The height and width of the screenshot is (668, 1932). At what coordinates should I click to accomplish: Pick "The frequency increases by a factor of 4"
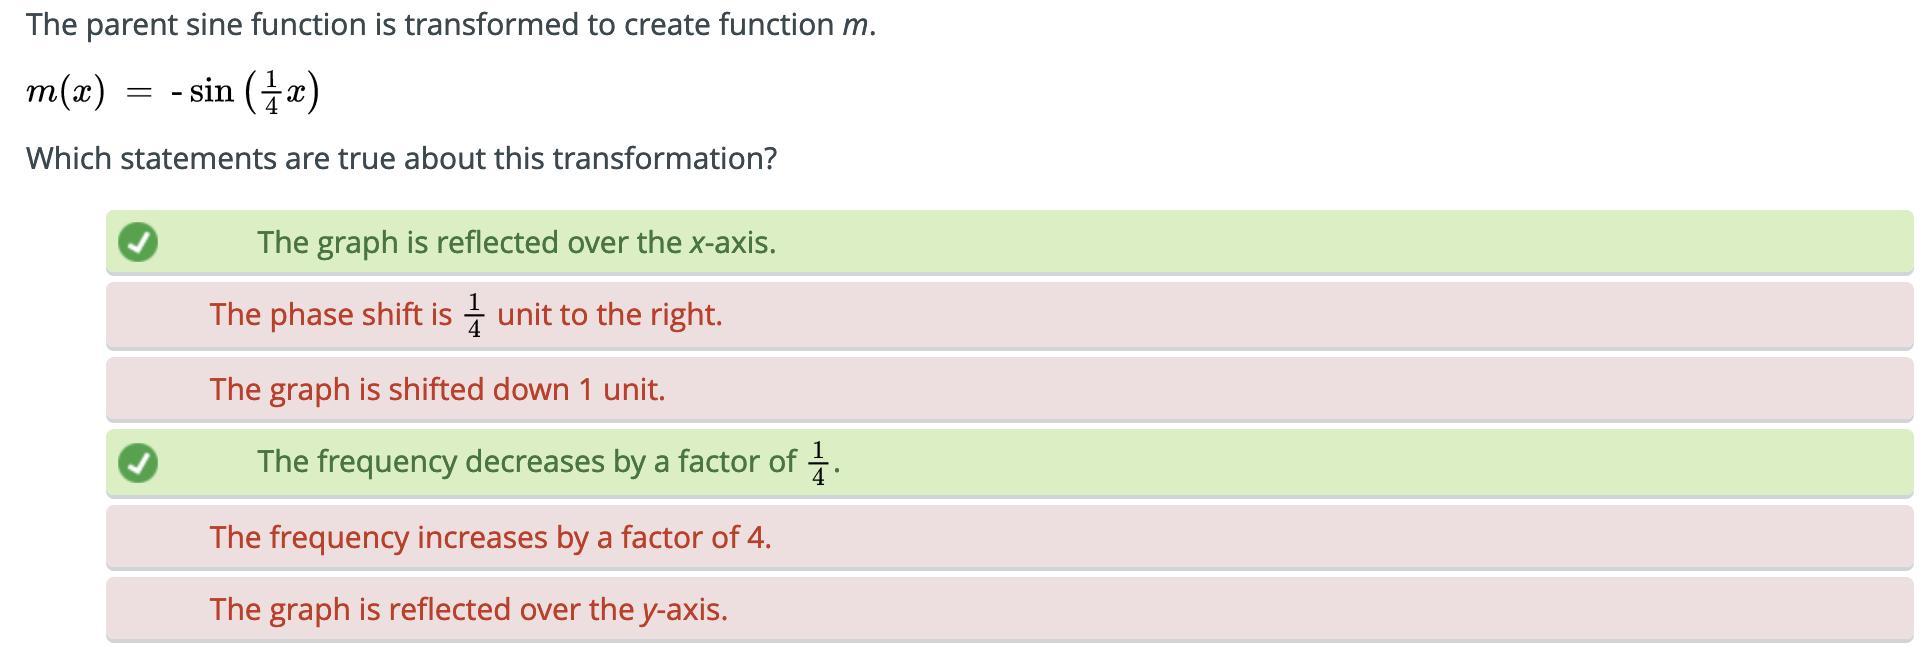[x=490, y=537]
